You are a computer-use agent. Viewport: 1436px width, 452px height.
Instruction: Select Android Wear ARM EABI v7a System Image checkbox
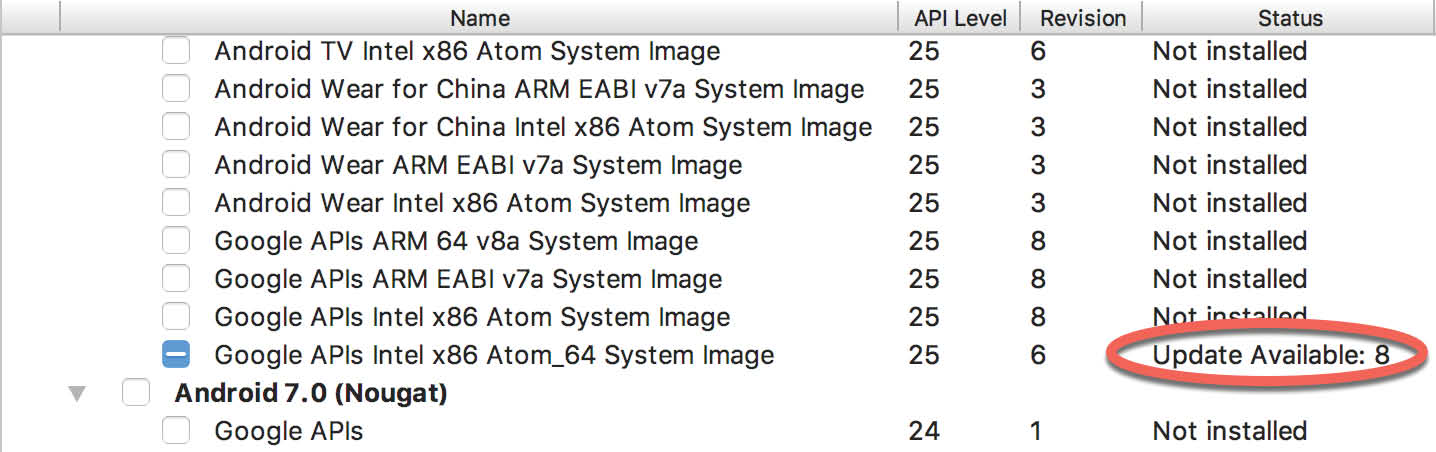click(x=176, y=165)
